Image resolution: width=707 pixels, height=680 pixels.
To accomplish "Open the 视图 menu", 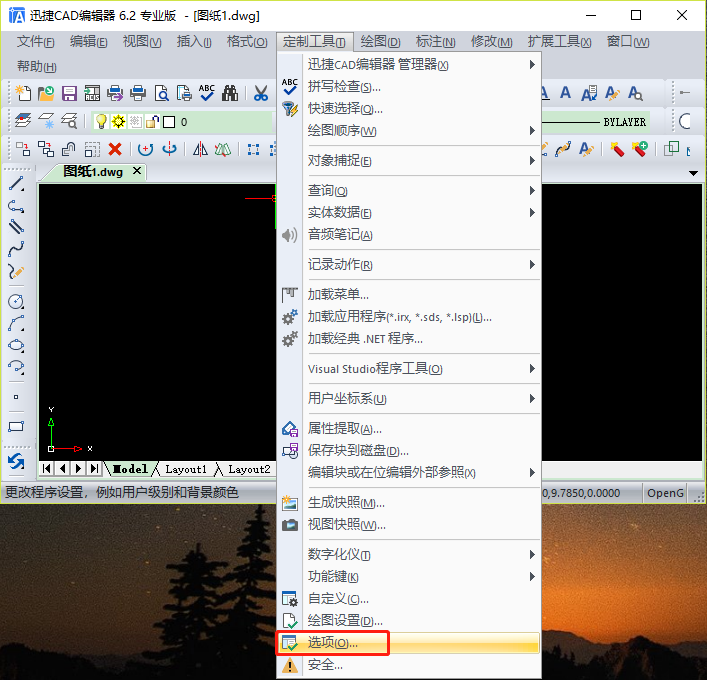I will coord(142,42).
